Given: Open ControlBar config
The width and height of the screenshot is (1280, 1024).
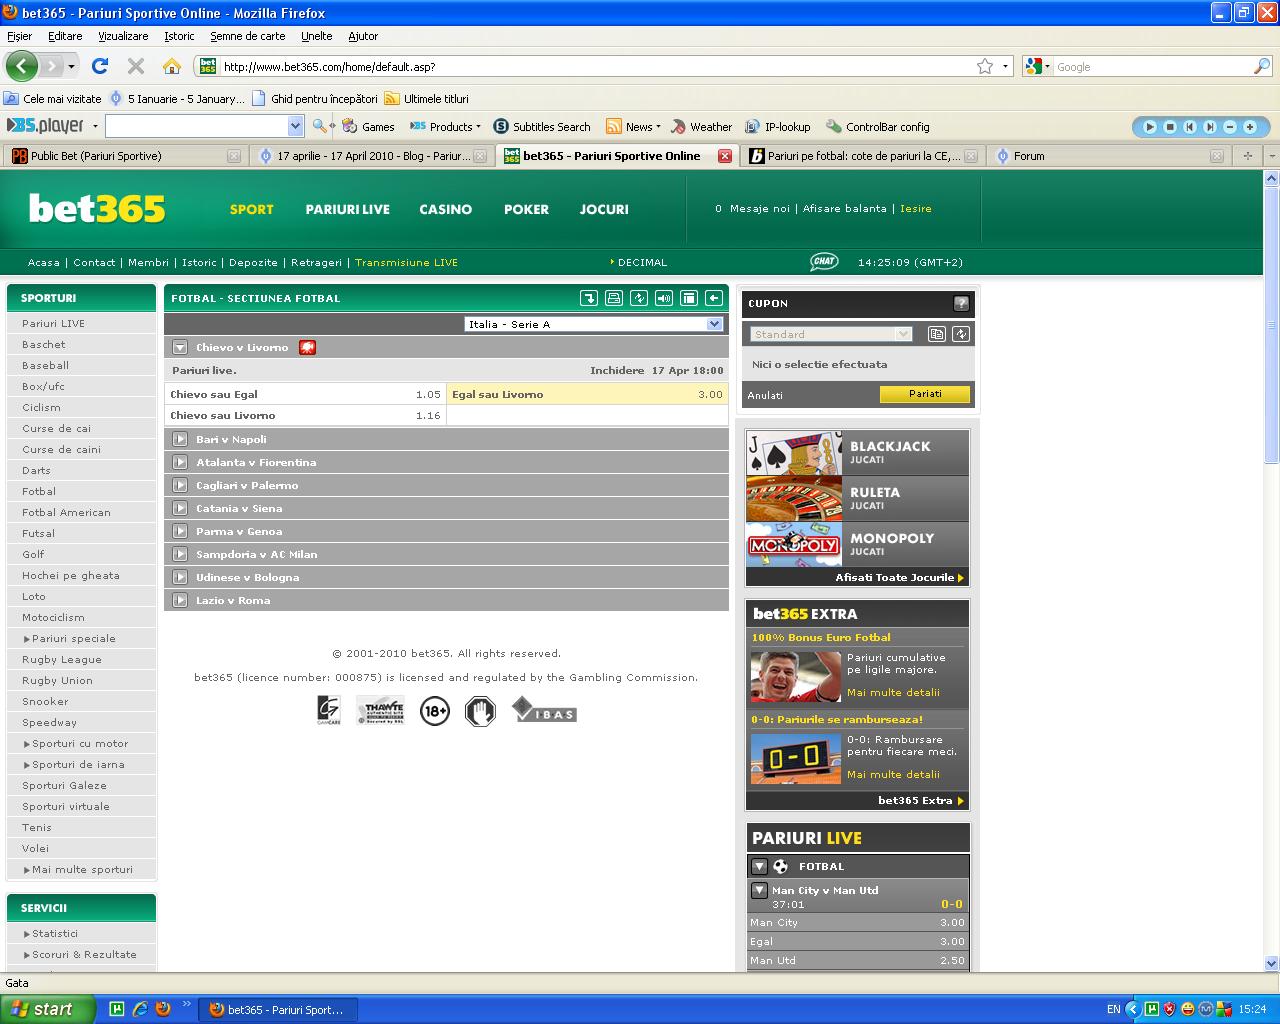Looking at the screenshot, I should (878, 127).
